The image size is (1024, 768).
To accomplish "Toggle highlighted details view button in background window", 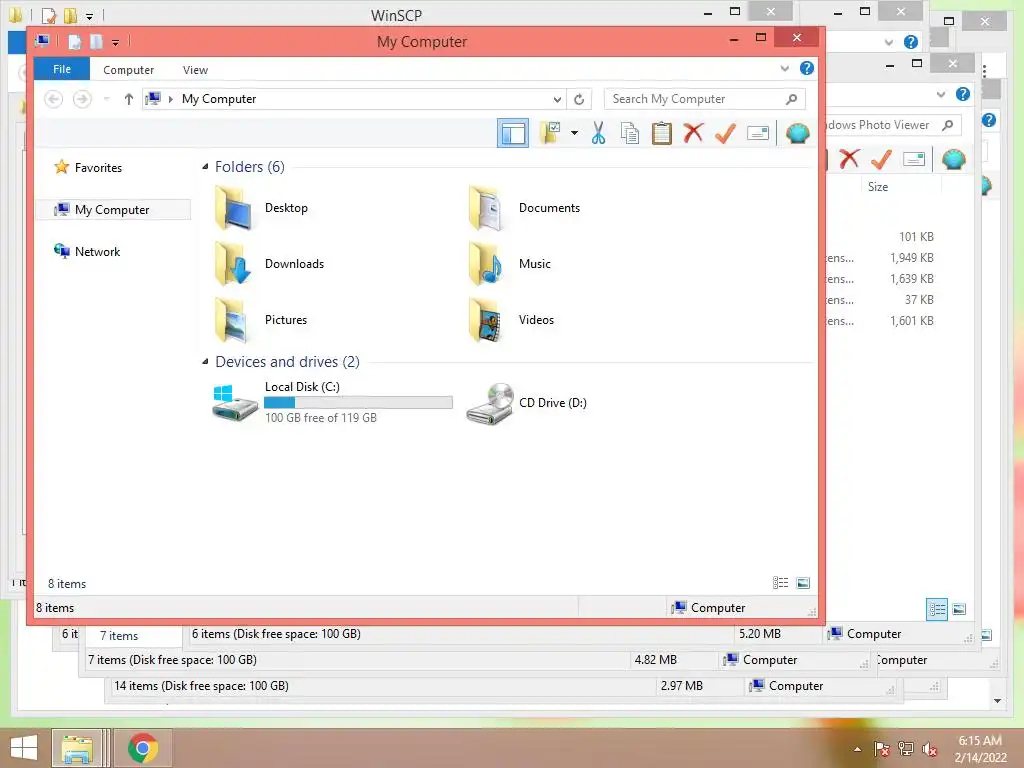I will 936,609.
